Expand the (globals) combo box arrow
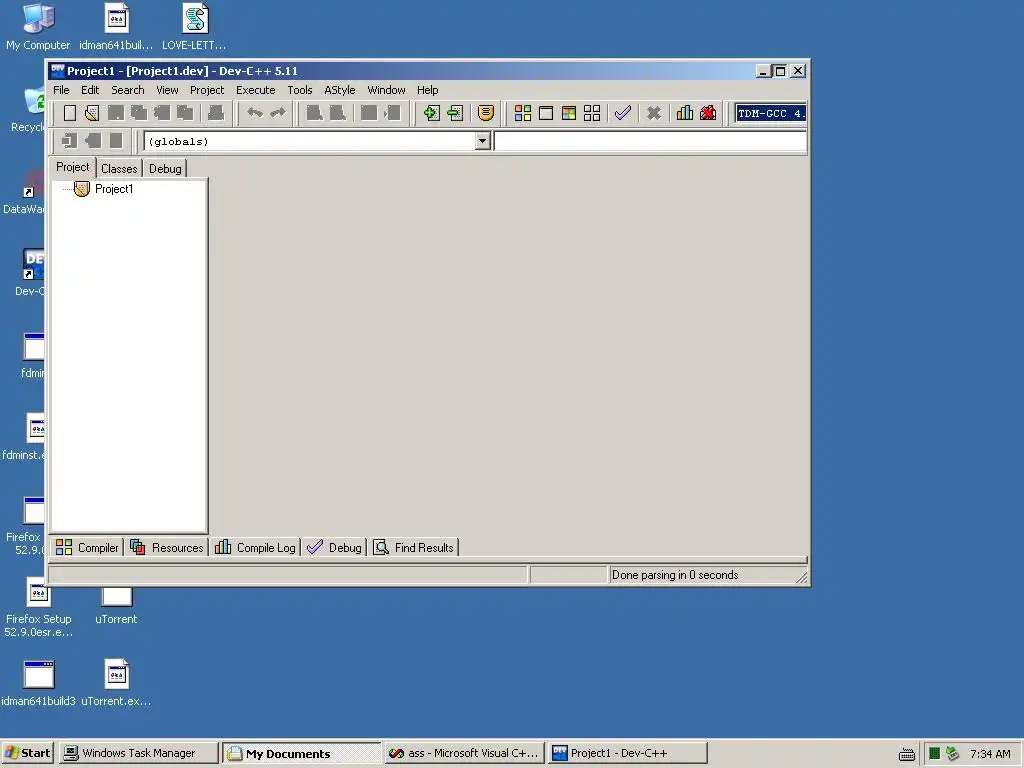Screen dimensions: 1024x768 [482, 141]
